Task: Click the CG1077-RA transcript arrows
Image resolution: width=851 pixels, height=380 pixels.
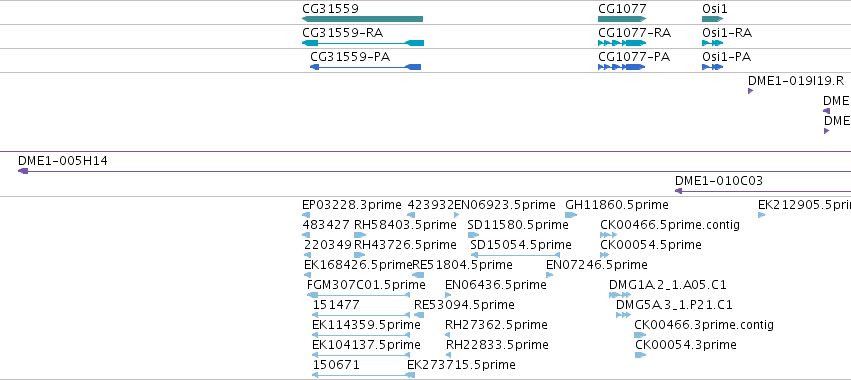Action: 622,43
